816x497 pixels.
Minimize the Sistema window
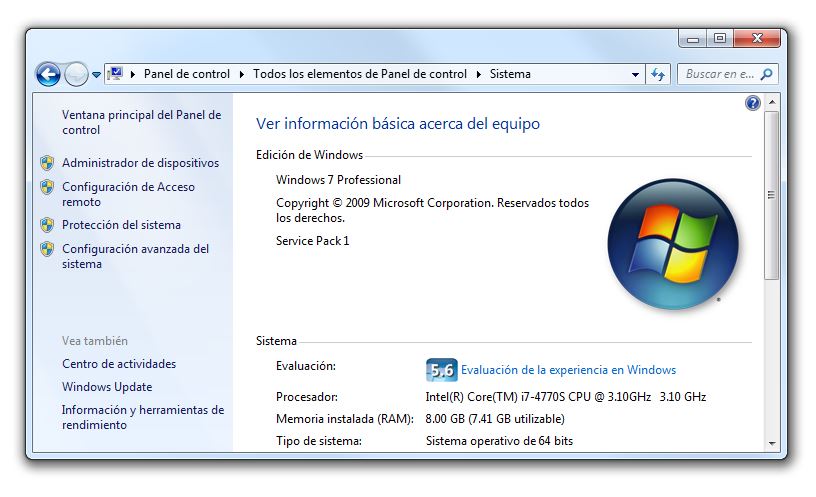pos(693,39)
